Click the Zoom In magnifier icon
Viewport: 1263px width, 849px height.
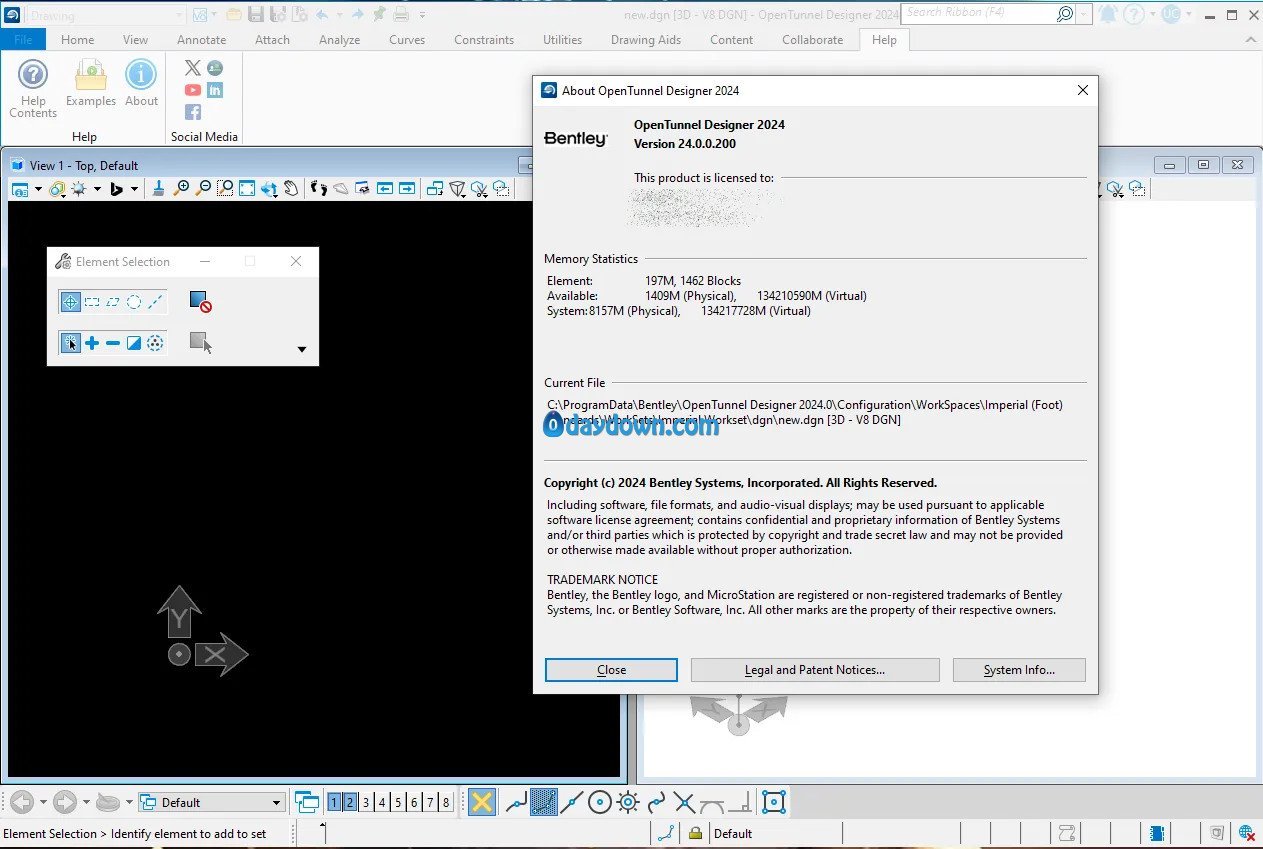tap(181, 188)
